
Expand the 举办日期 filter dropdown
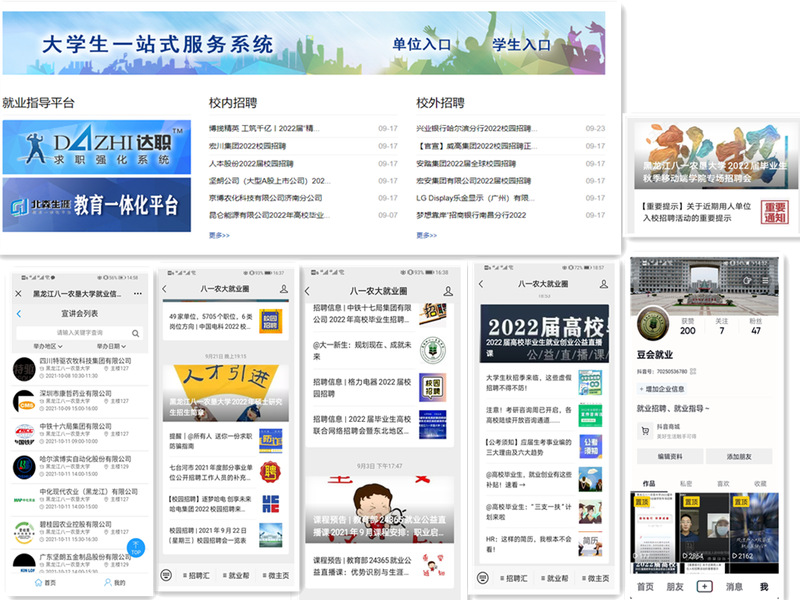point(109,346)
